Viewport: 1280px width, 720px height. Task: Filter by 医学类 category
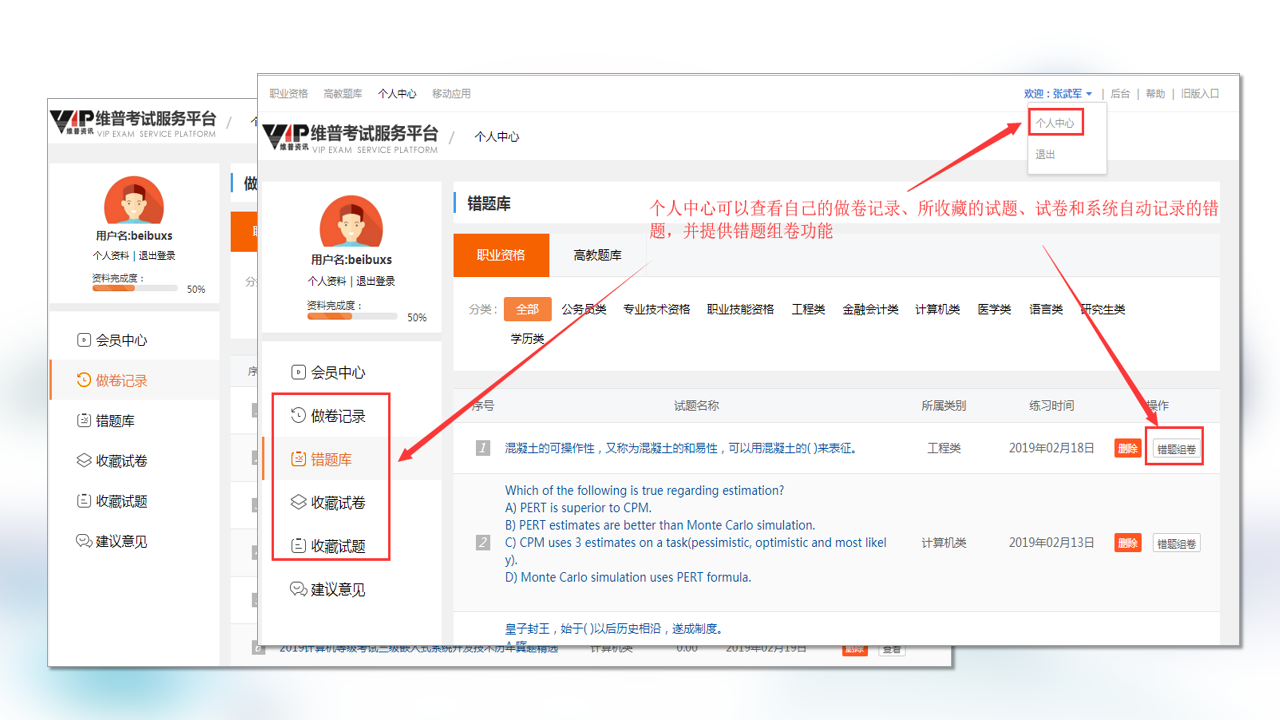[x=994, y=310]
